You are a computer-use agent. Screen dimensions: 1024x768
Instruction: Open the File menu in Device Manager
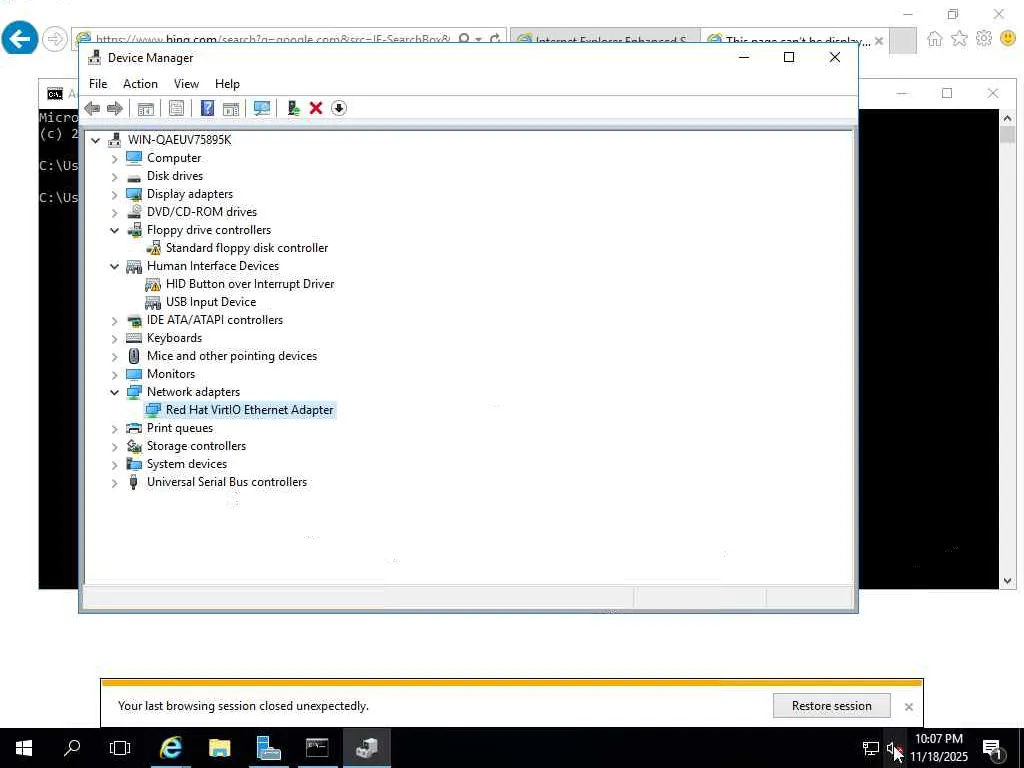click(98, 84)
